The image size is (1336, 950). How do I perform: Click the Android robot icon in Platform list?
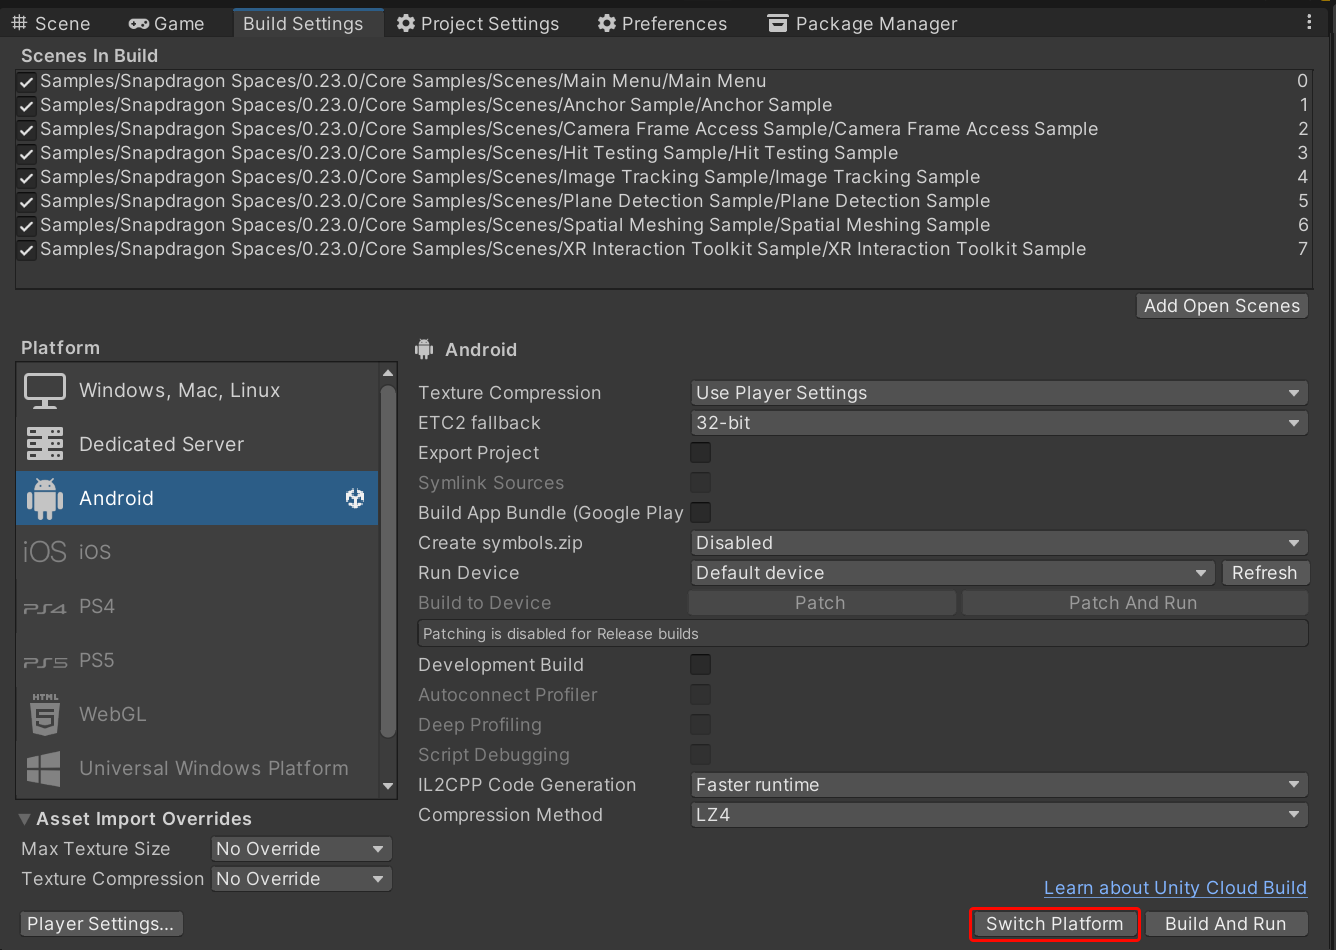45,498
